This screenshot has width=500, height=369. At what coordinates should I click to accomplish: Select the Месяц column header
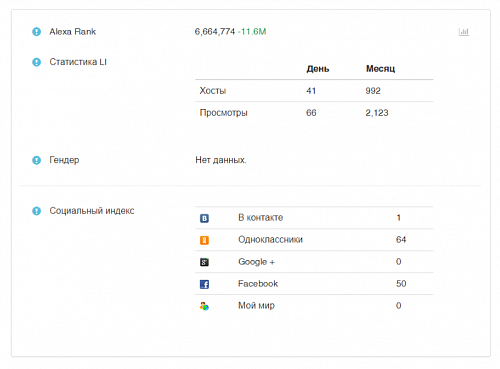pos(380,69)
